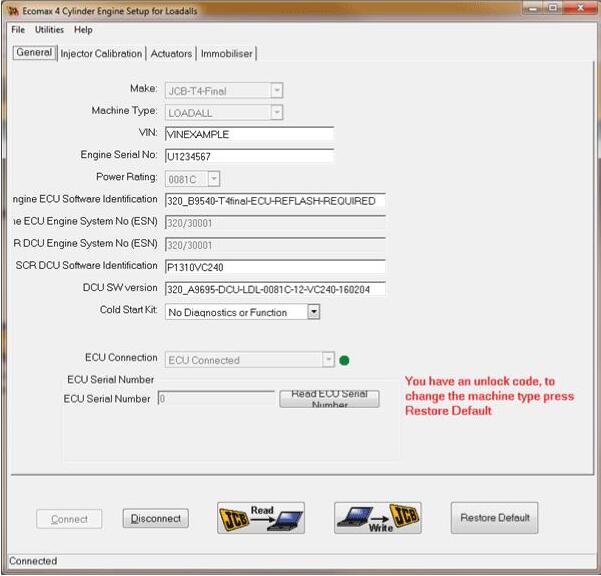Switch to the General tab
This screenshot has height=576, width=601.
[34, 53]
